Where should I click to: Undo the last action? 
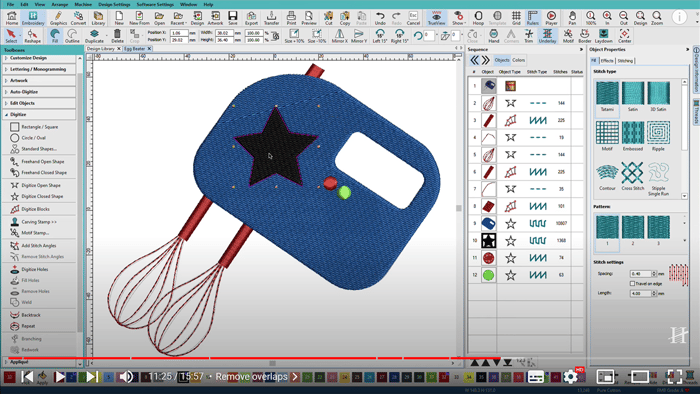click(380, 18)
